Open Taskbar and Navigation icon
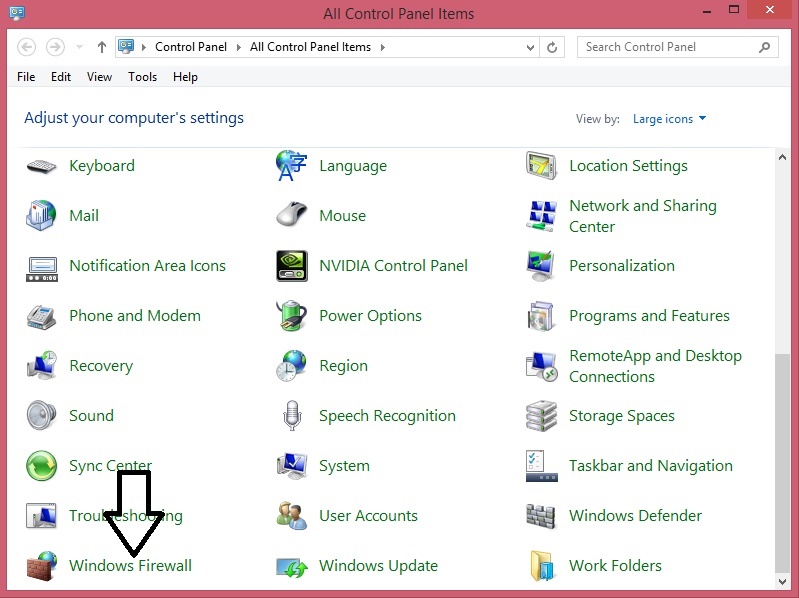Screen dimensions: 799x598 click(542, 466)
